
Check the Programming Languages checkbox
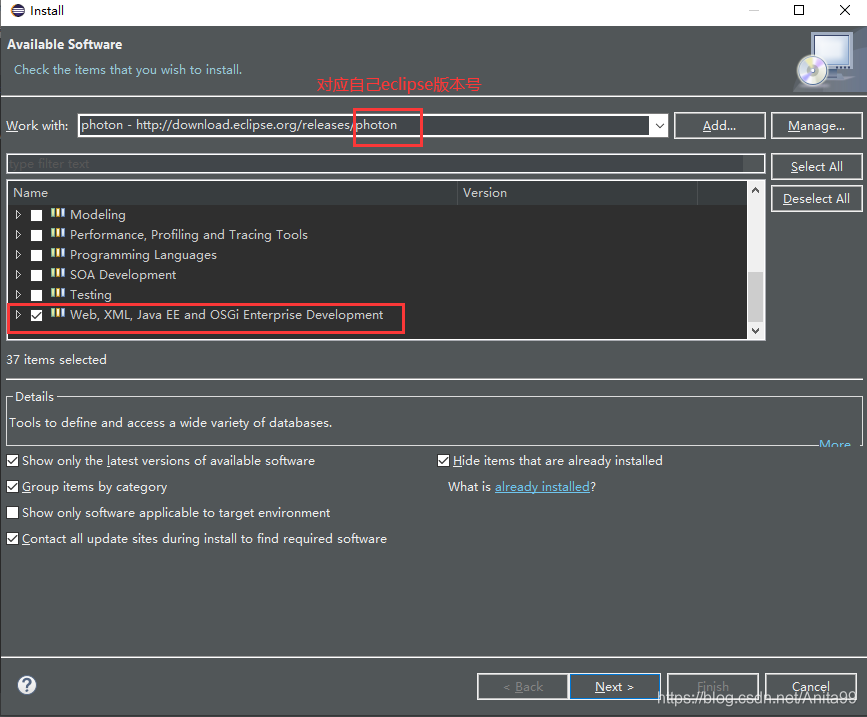(36, 255)
